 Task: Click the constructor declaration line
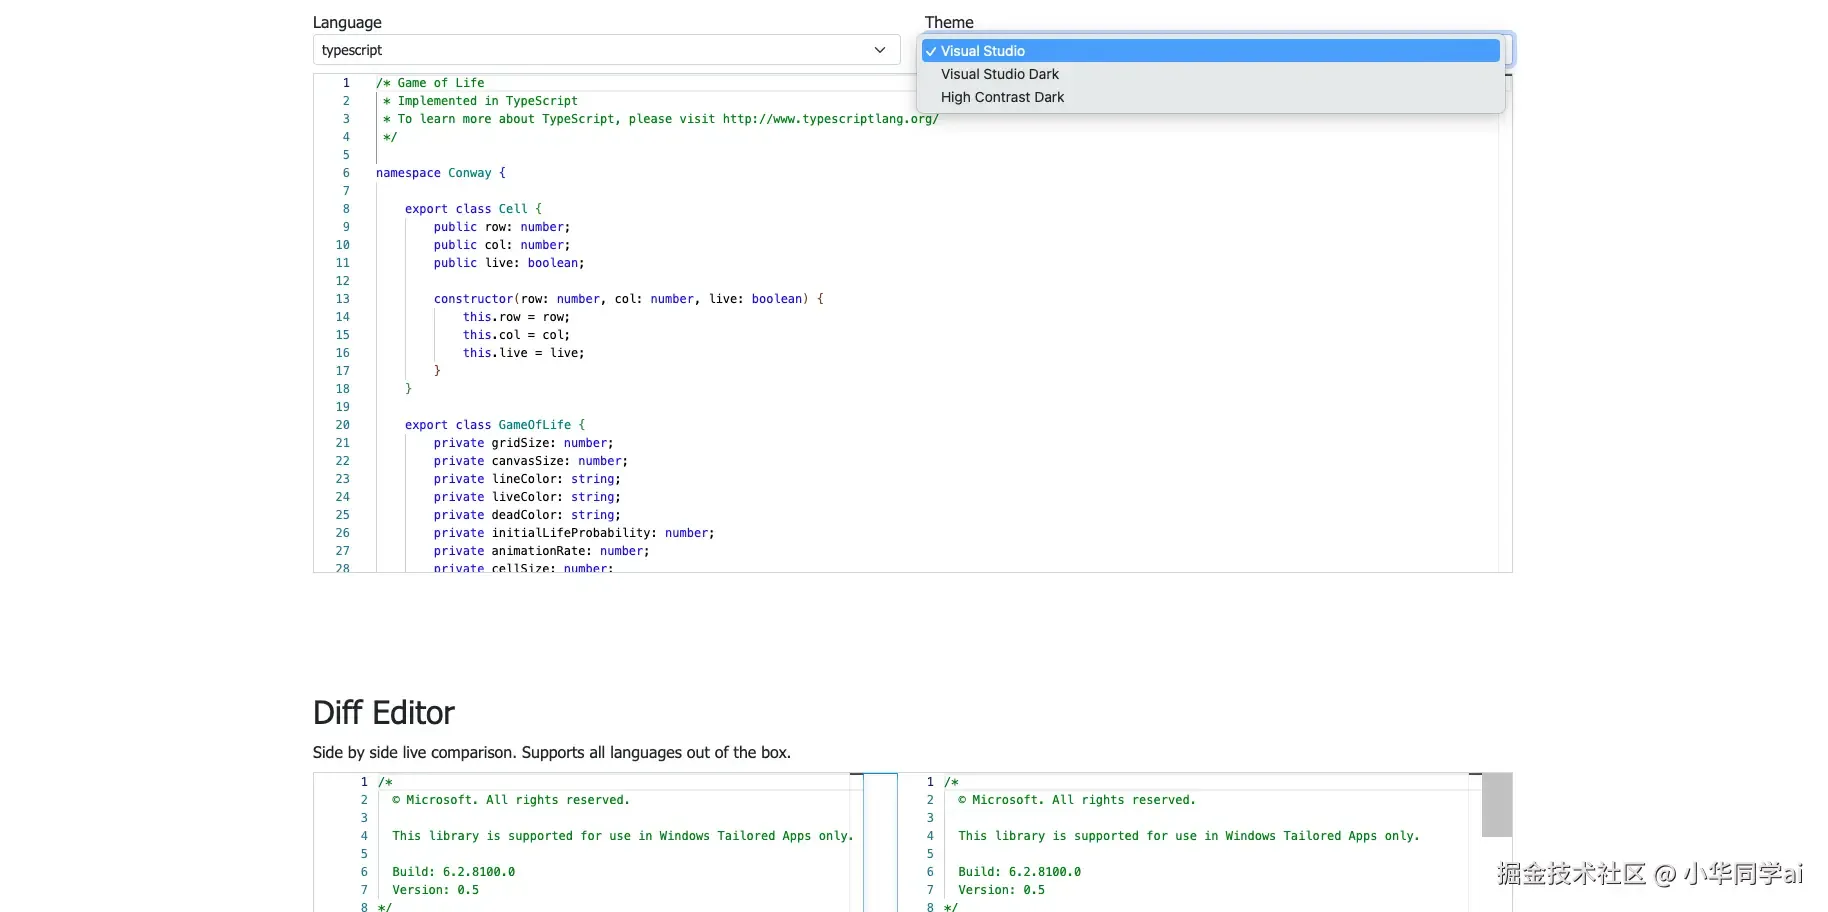coord(629,299)
